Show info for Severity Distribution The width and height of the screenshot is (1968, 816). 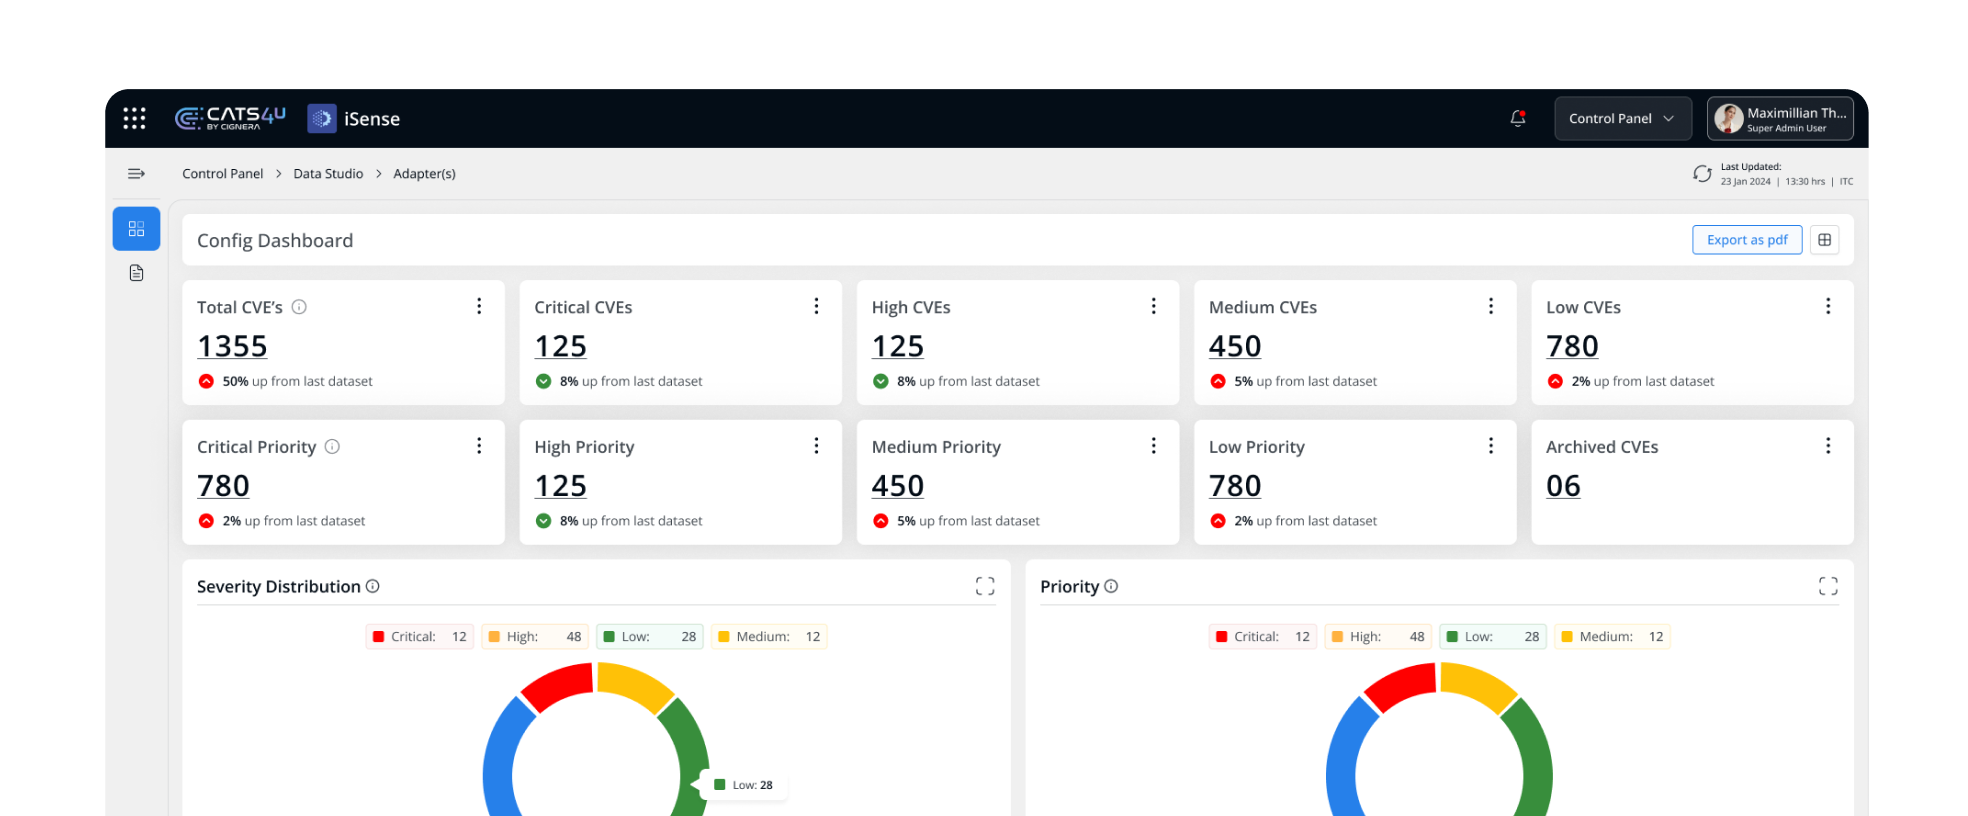coord(373,586)
